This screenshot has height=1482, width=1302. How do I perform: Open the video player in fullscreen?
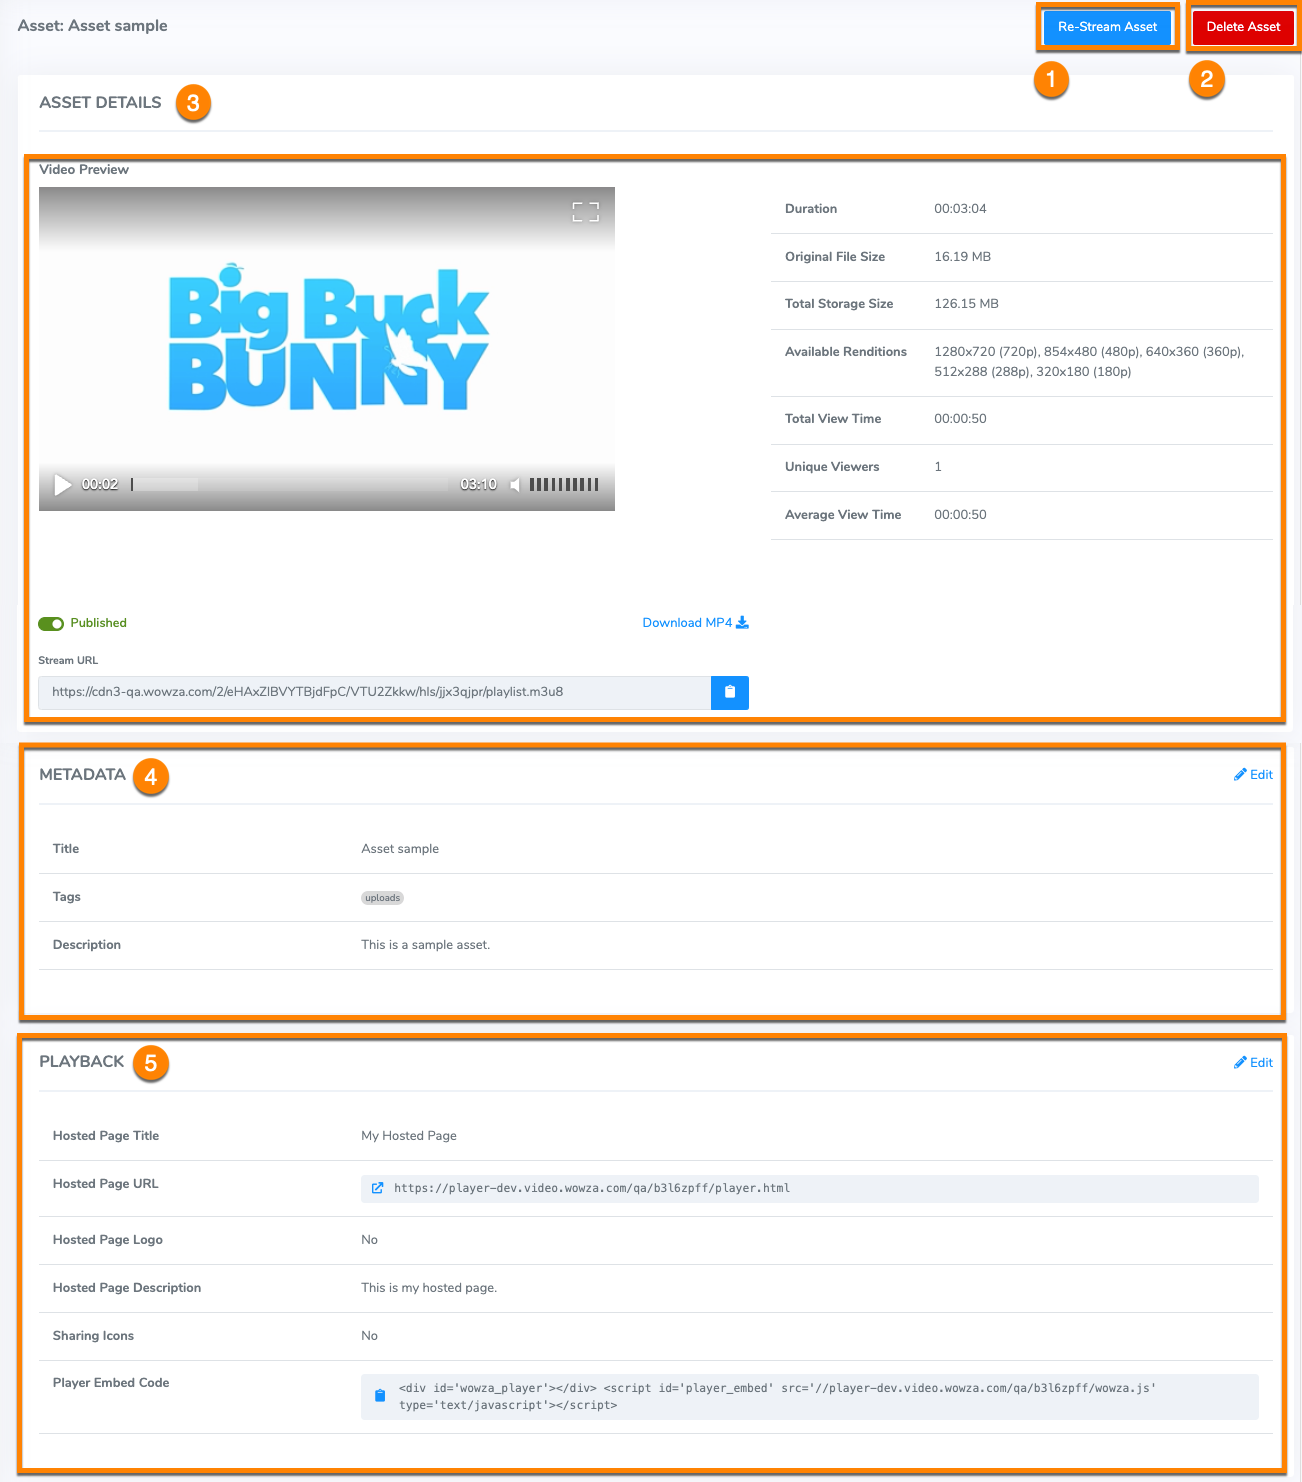point(586,212)
